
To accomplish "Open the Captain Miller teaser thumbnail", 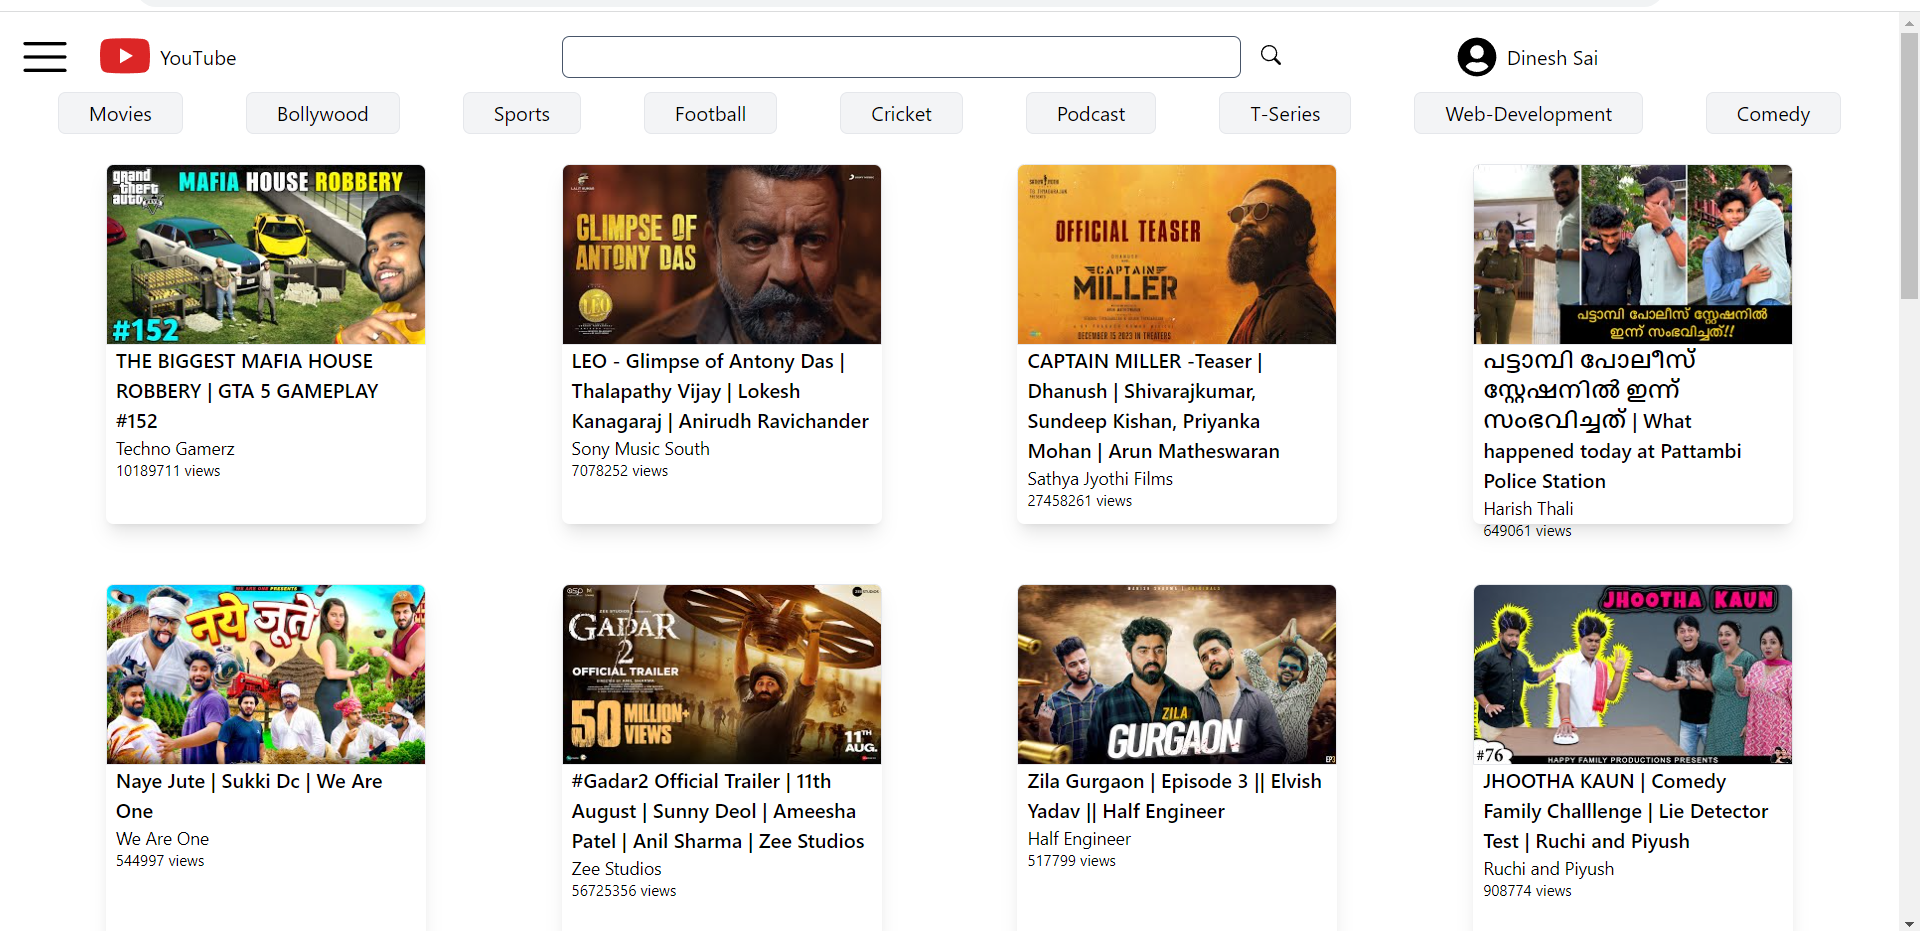I will [x=1177, y=254].
